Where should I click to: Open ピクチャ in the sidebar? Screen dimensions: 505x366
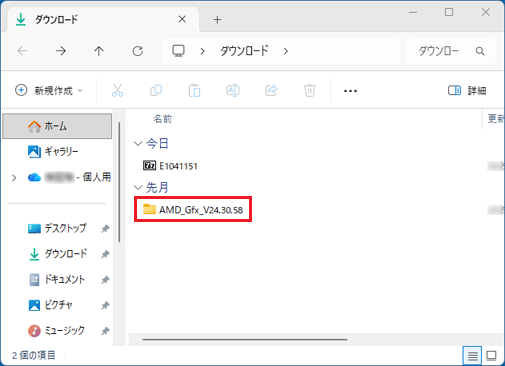(50, 305)
